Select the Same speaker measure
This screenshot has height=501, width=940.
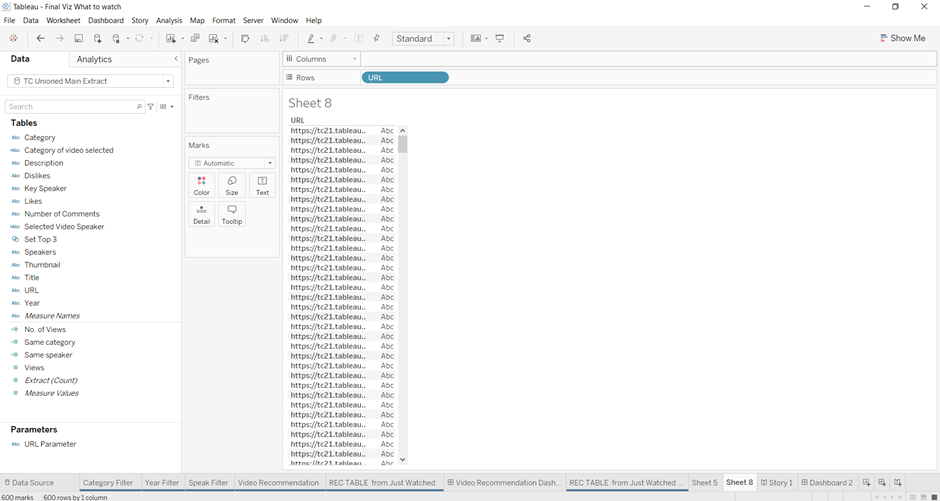pos(48,355)
